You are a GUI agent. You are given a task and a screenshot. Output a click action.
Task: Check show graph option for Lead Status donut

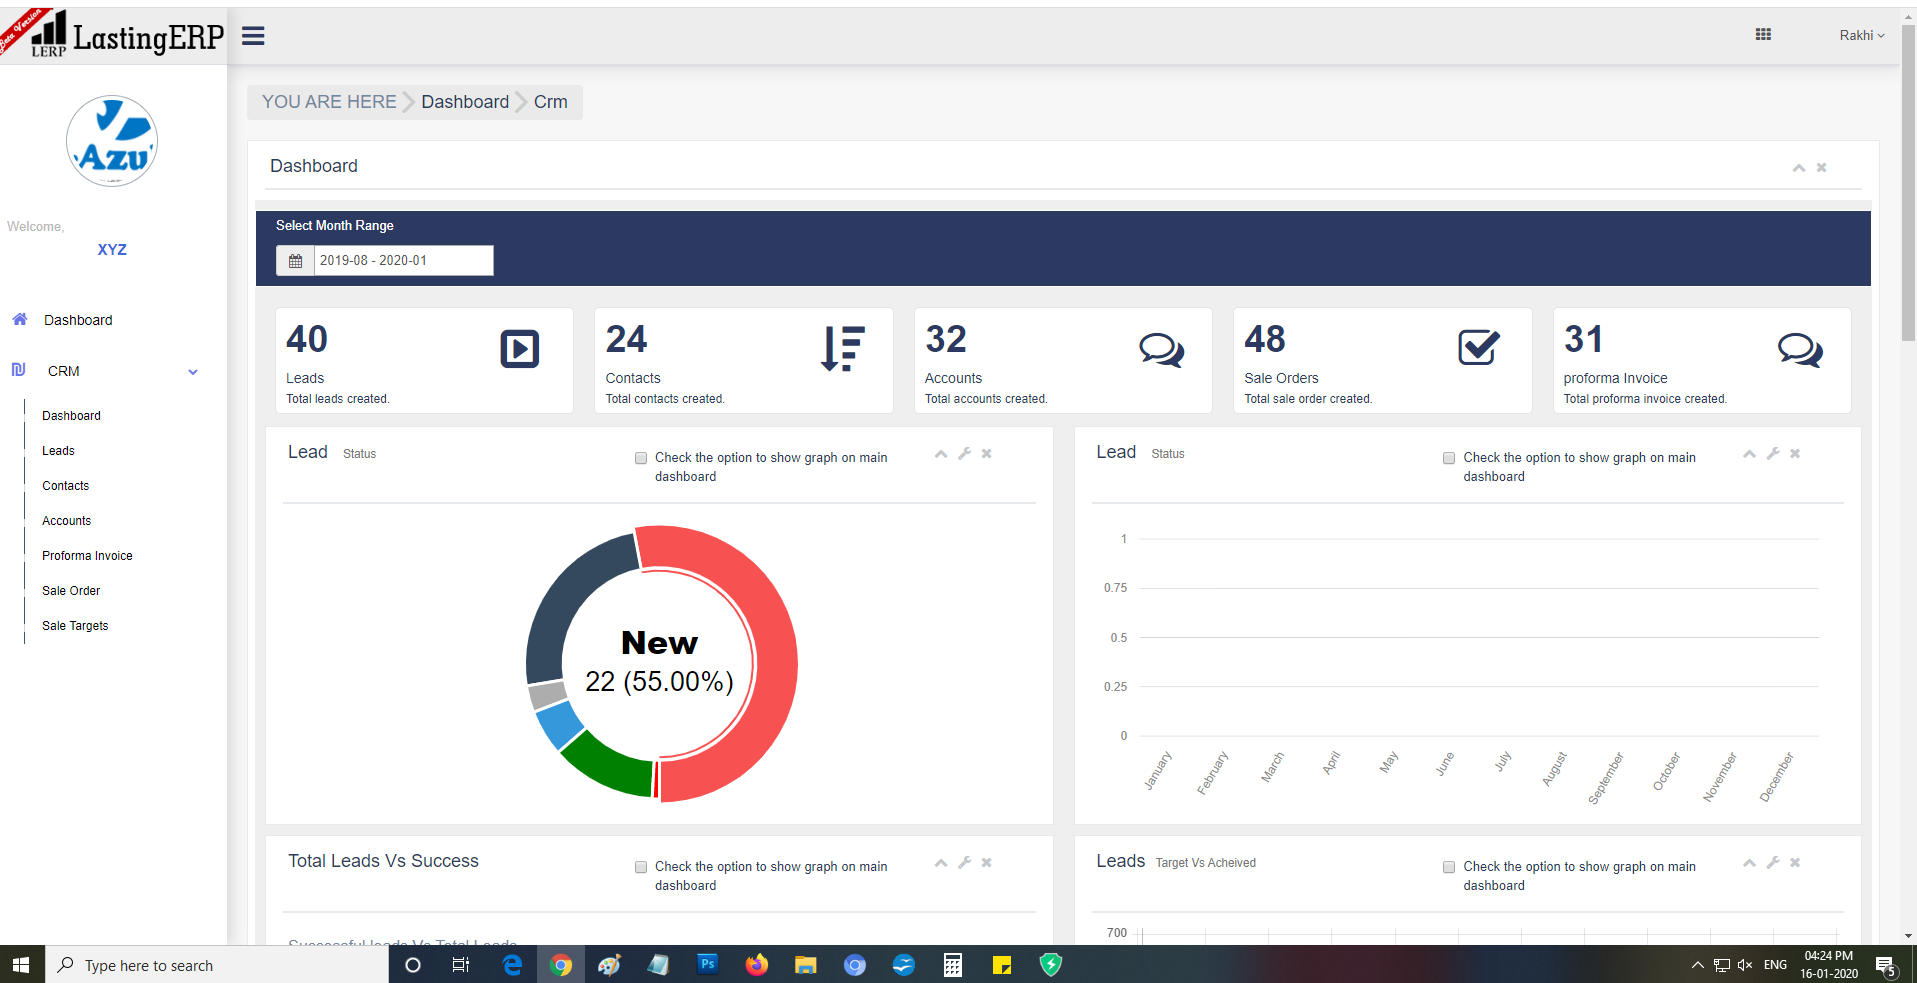(x=641, y=458)
